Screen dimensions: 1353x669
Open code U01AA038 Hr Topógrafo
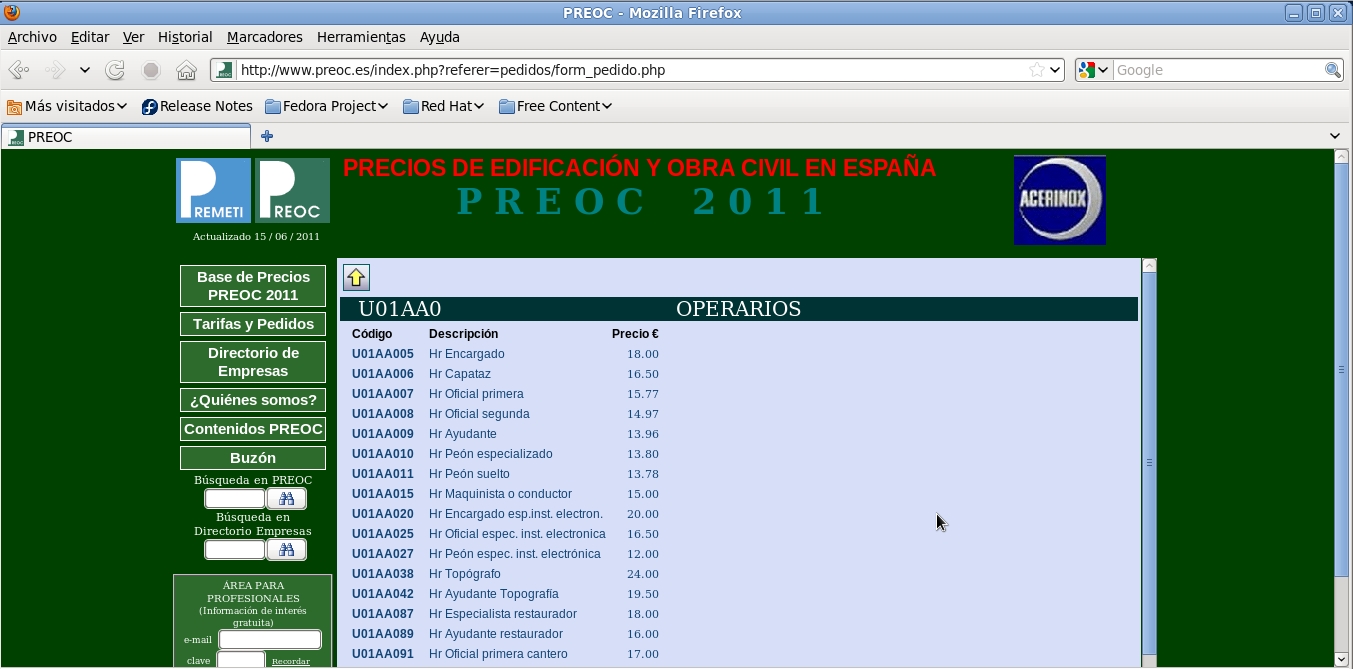[x=383, y=574]
